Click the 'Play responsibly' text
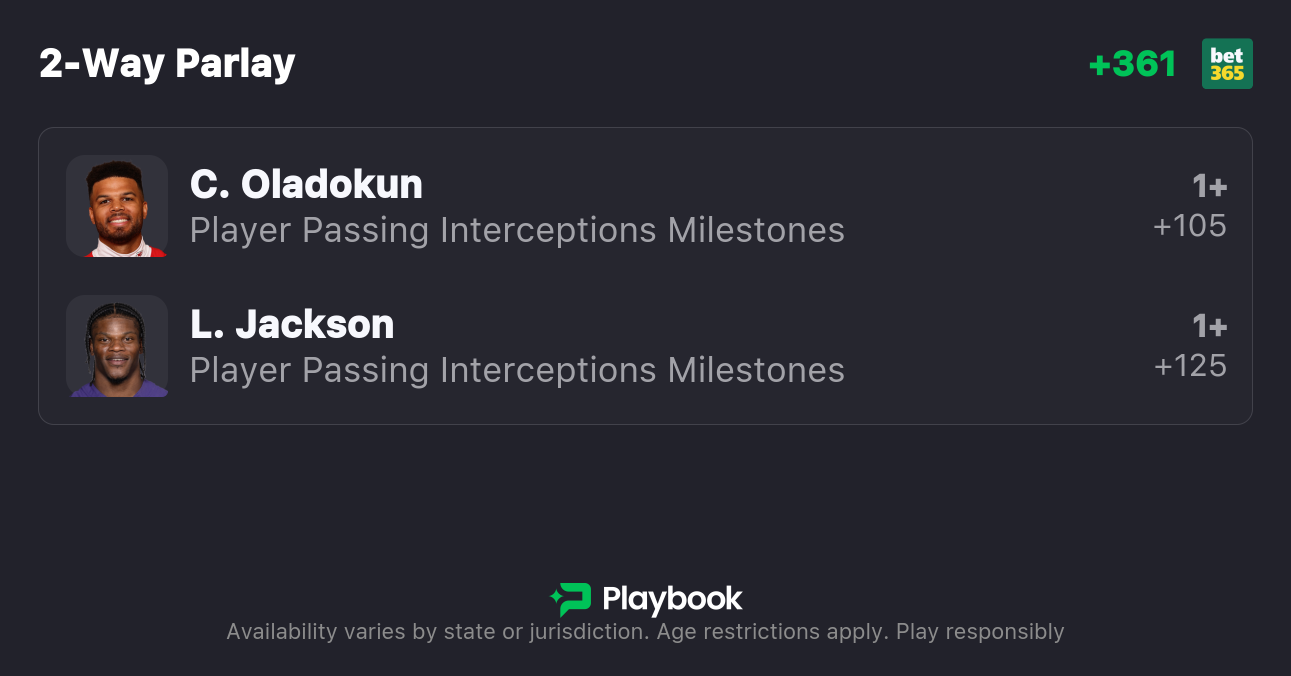Viewport: 1291px width, 676px height. (x=980, y=632)
